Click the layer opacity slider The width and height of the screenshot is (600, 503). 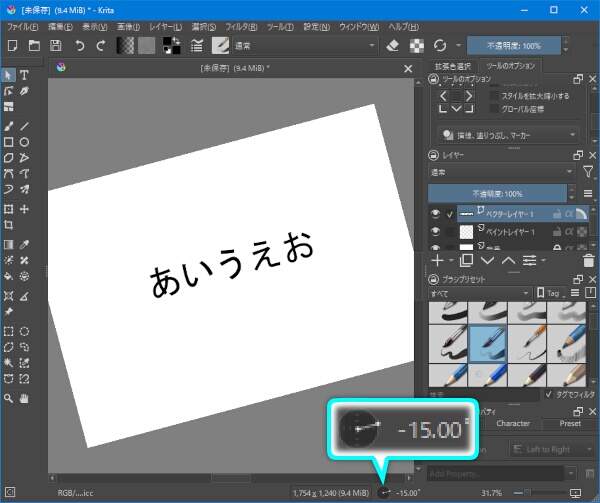[x=497, y=192]
